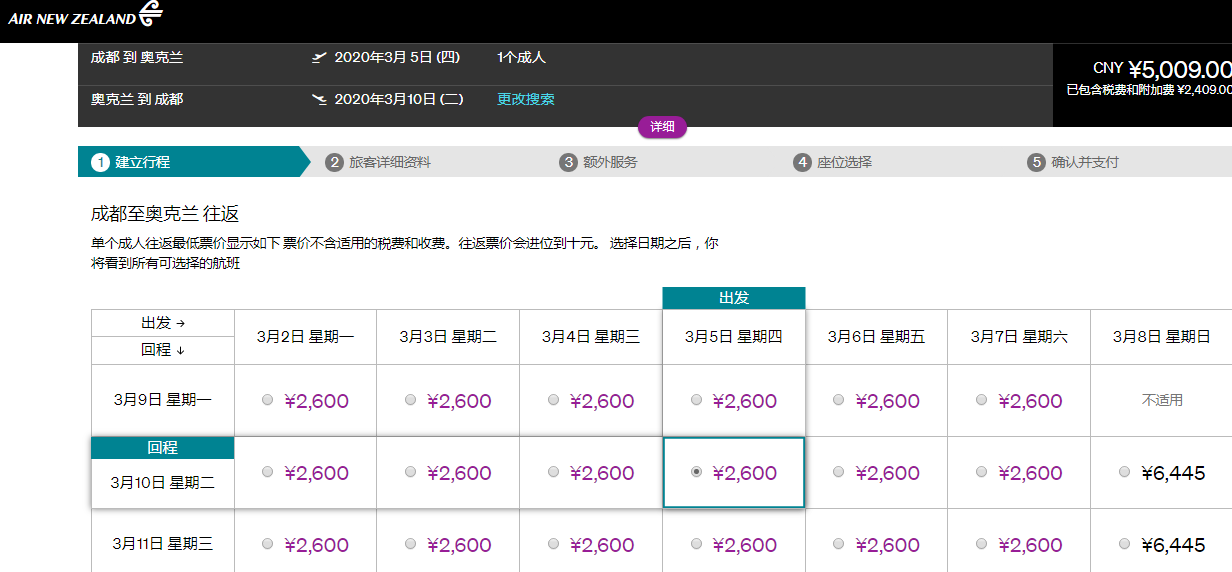Image resolution: width=1232 pixels, height=572 pixels.
Task: Click the Air New Zealand logo
Action: click(84, 17)
